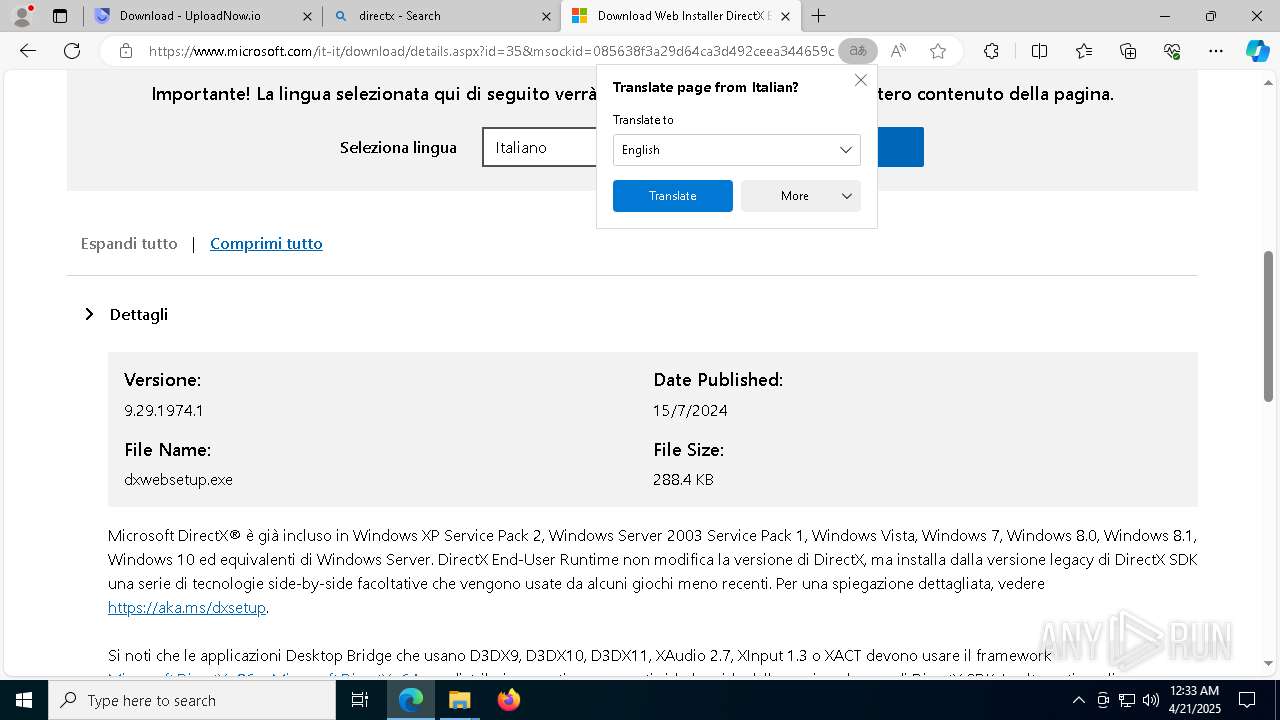This screenshot has width=1280, height=720.
Task: Open the Translate to English dropdown
Action: pos(737,150)
